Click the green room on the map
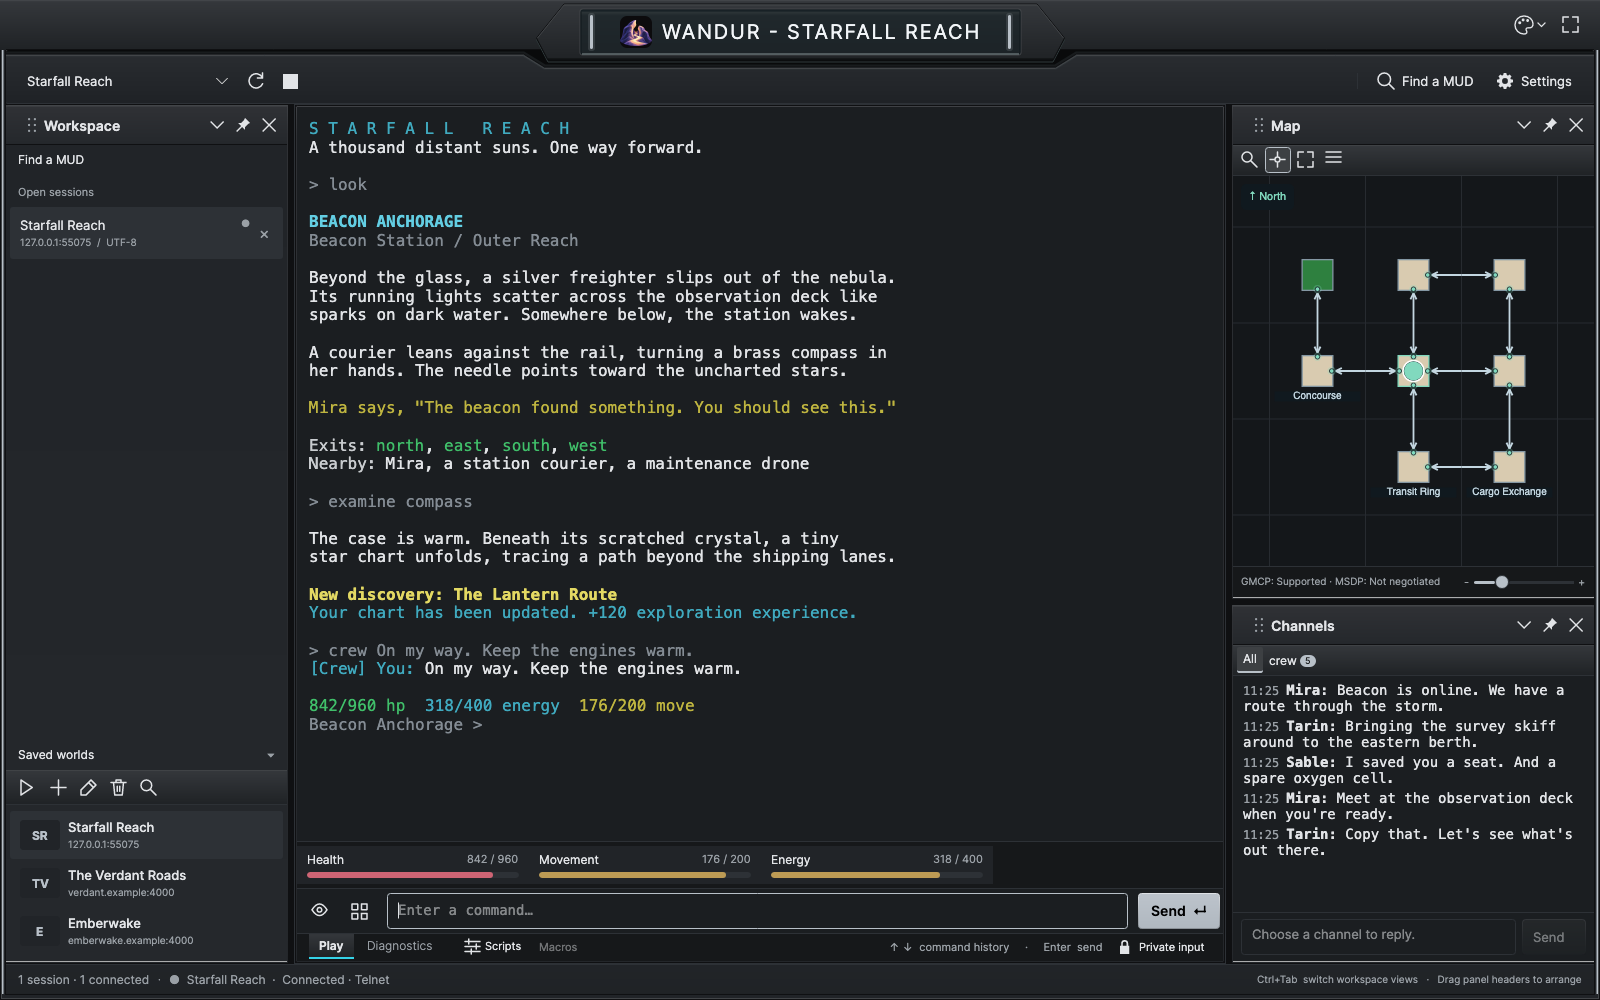Screen dimensions: 1600x1000 (x=1317, y=275)
